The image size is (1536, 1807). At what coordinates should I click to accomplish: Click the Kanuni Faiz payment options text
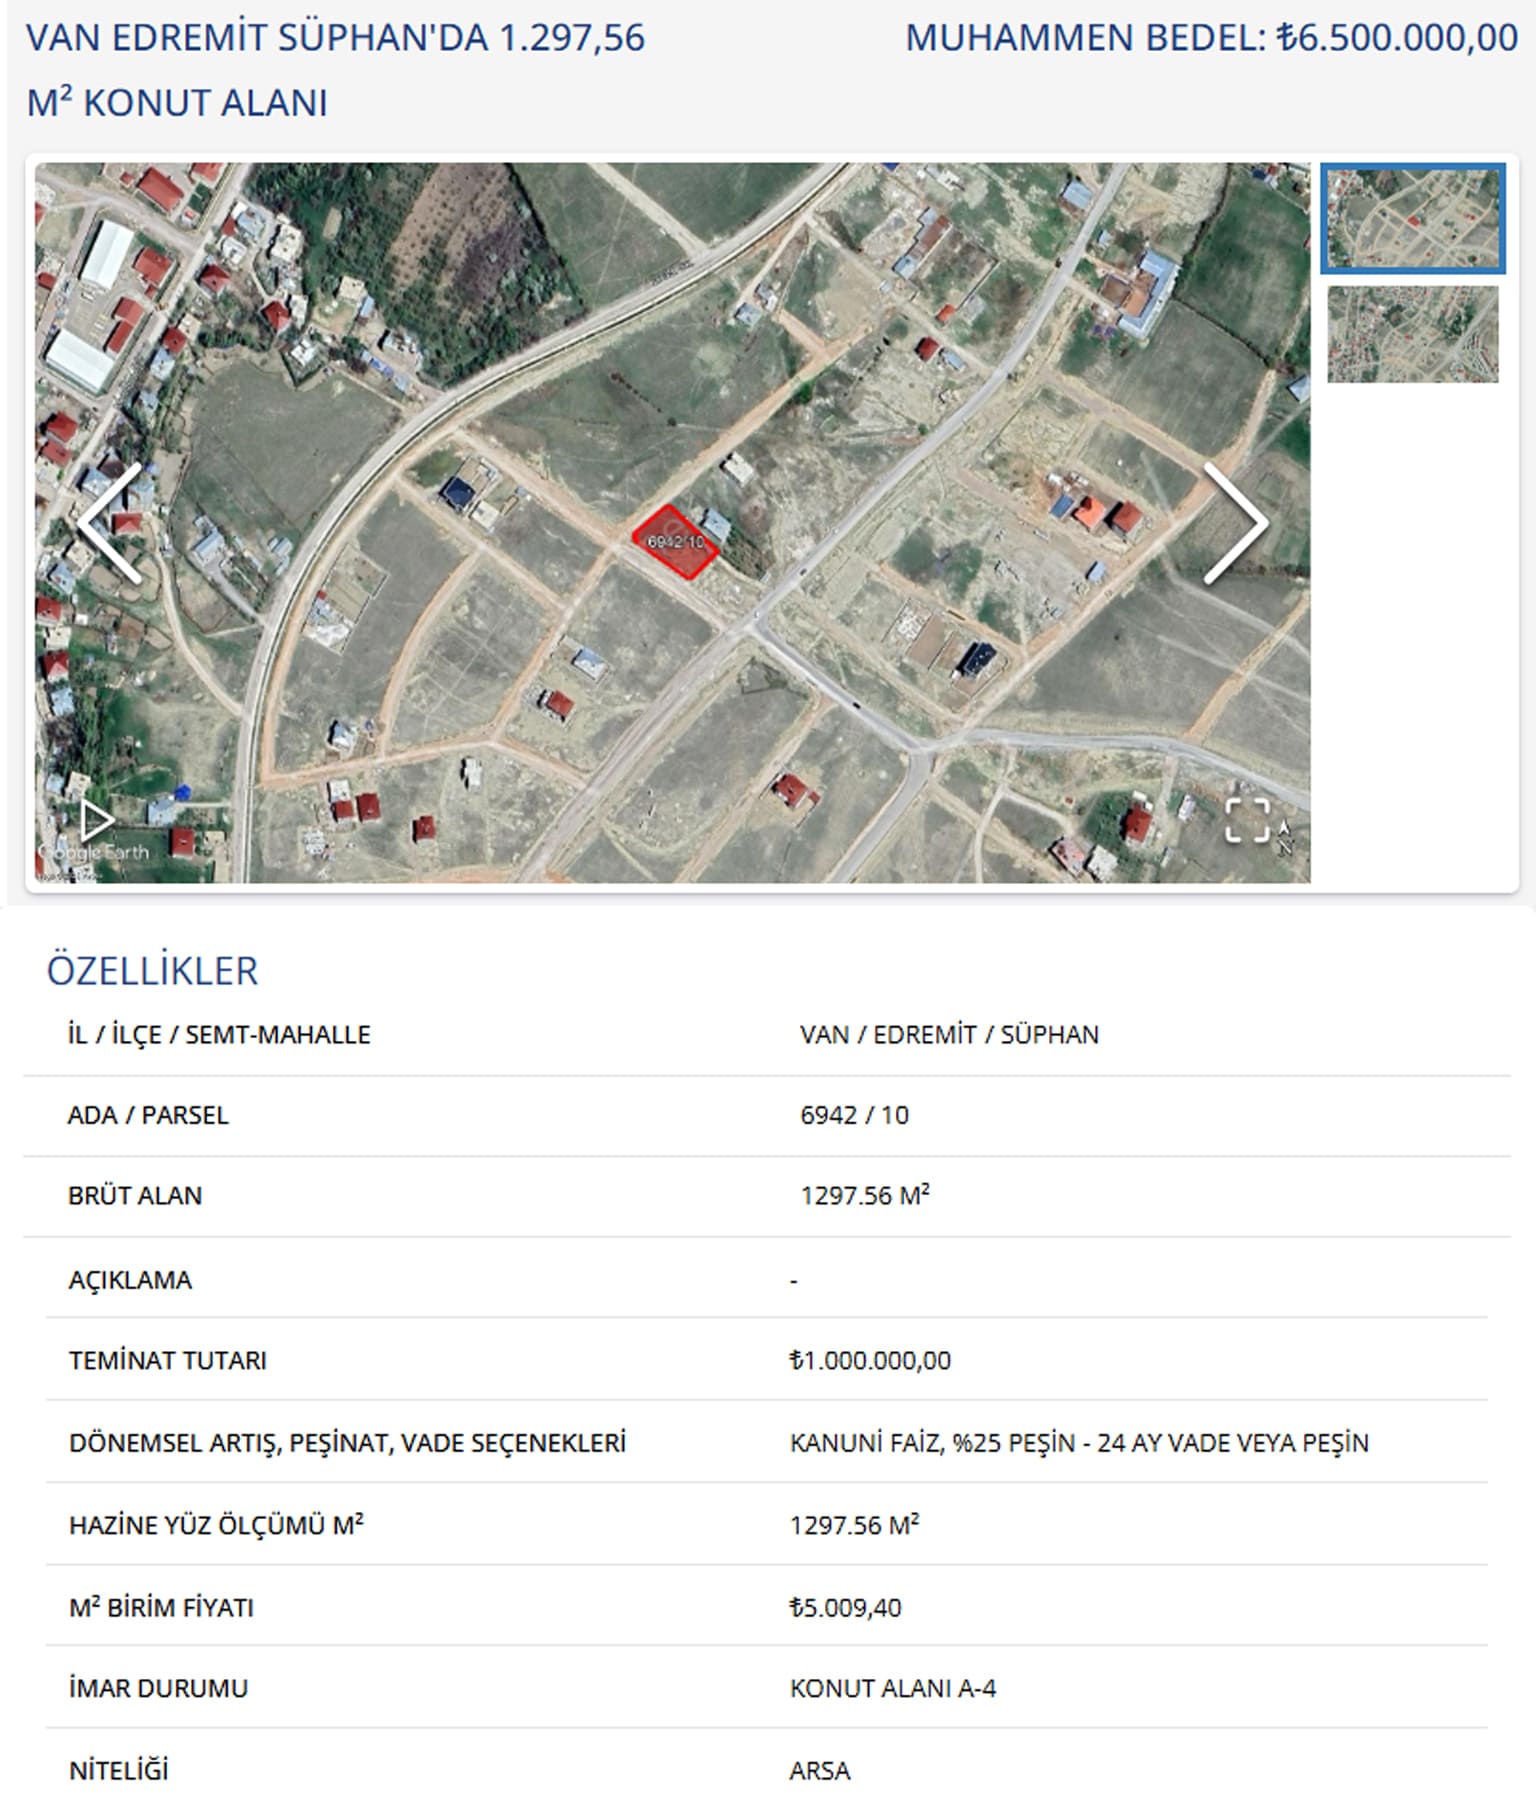click(x=1078, y=1443)
